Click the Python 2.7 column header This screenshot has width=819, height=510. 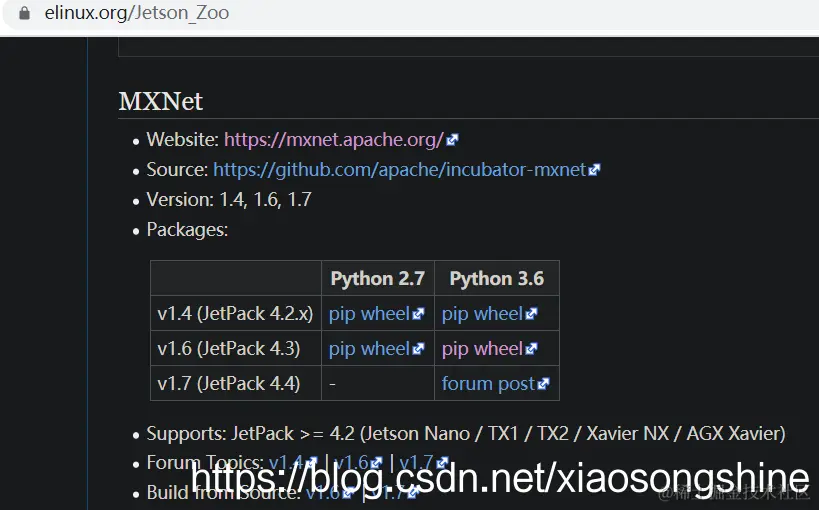point(378,279)
